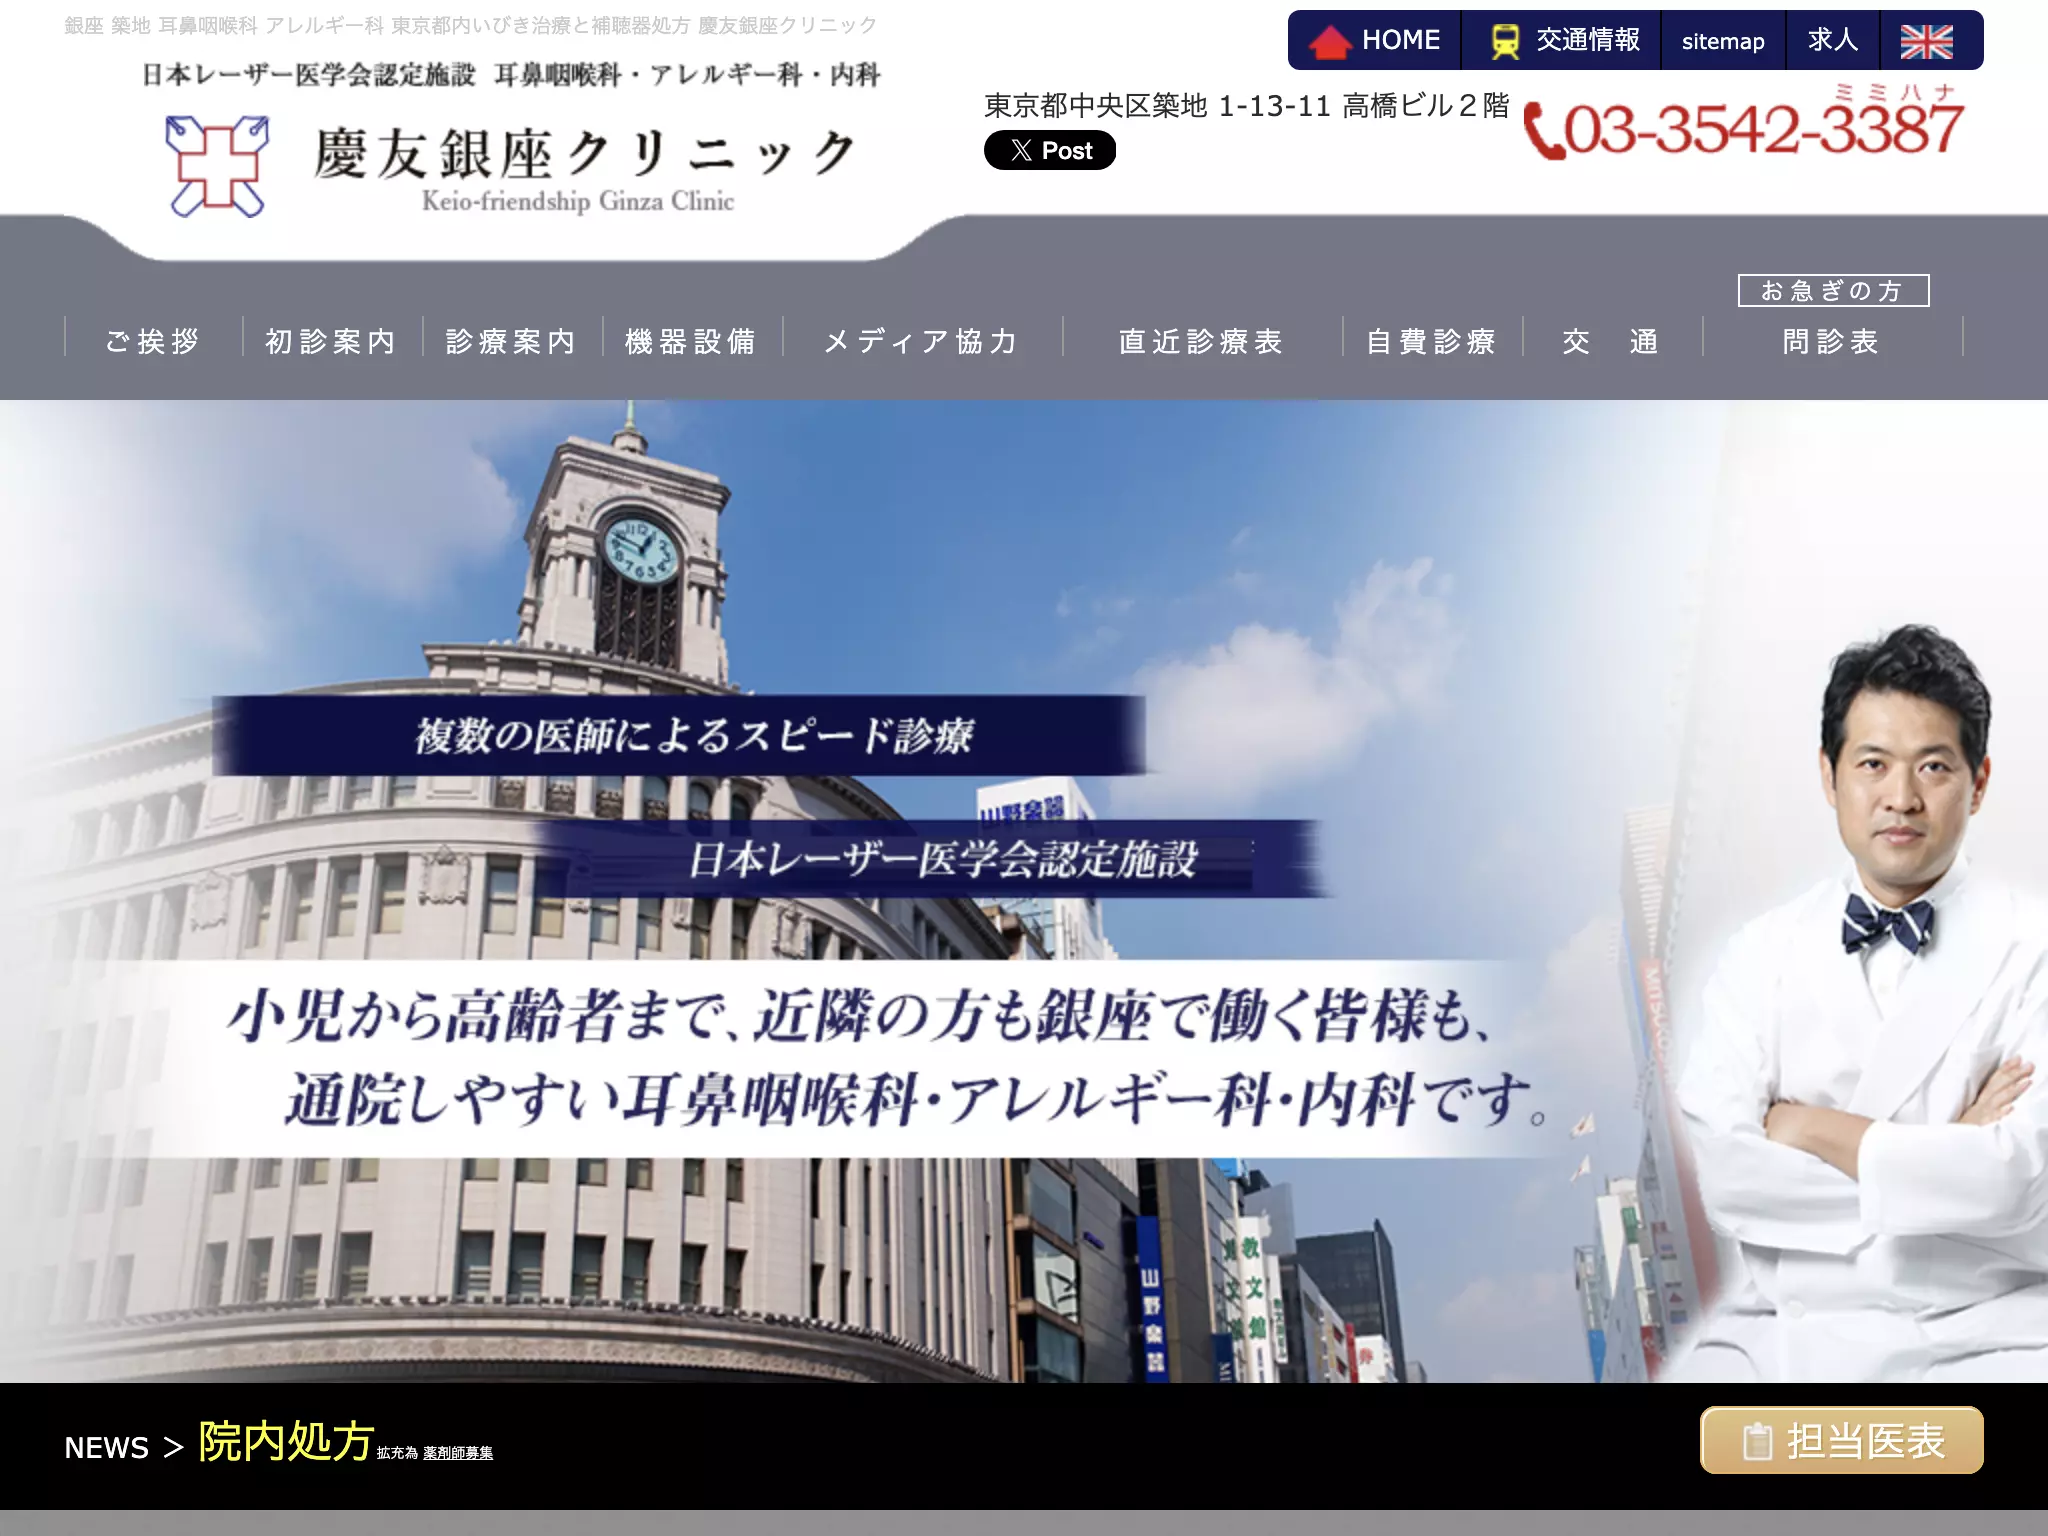This screenshot has height=1536, width=2048.
Task: Open the メディア協力 menu item
Action: pyautogui.click(x=921, y=341)
